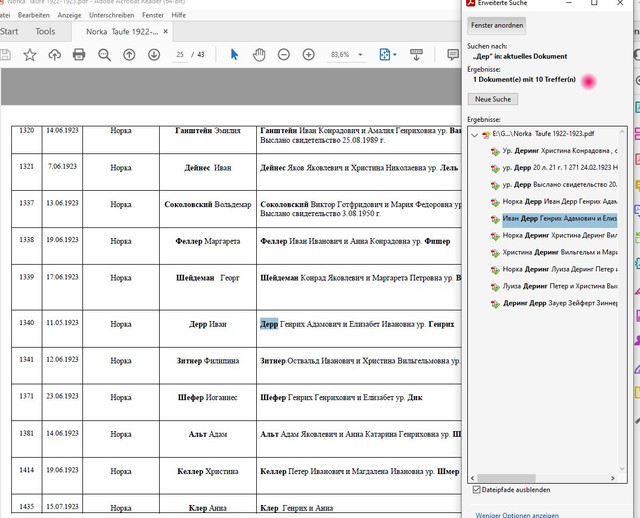This screenshot has width=640, height=518.
Task: Select result 'Деринг Дерр Зауер Зейферт'
Action: click(560, 303)
